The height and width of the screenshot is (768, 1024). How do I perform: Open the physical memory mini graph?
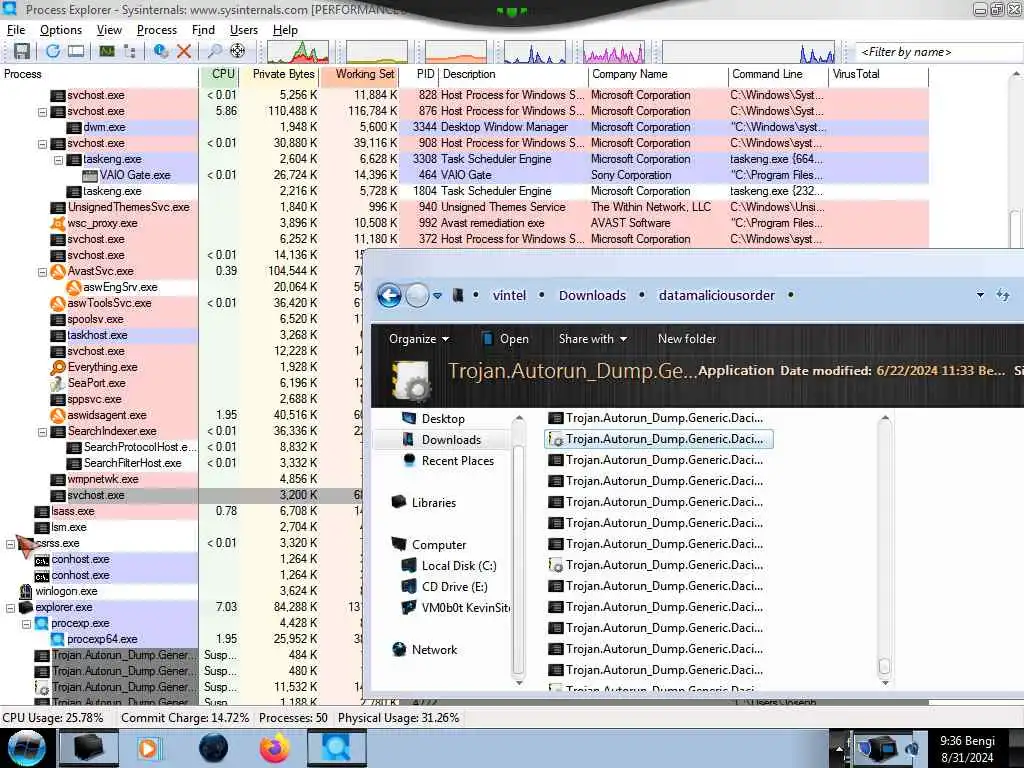point(456,52)
